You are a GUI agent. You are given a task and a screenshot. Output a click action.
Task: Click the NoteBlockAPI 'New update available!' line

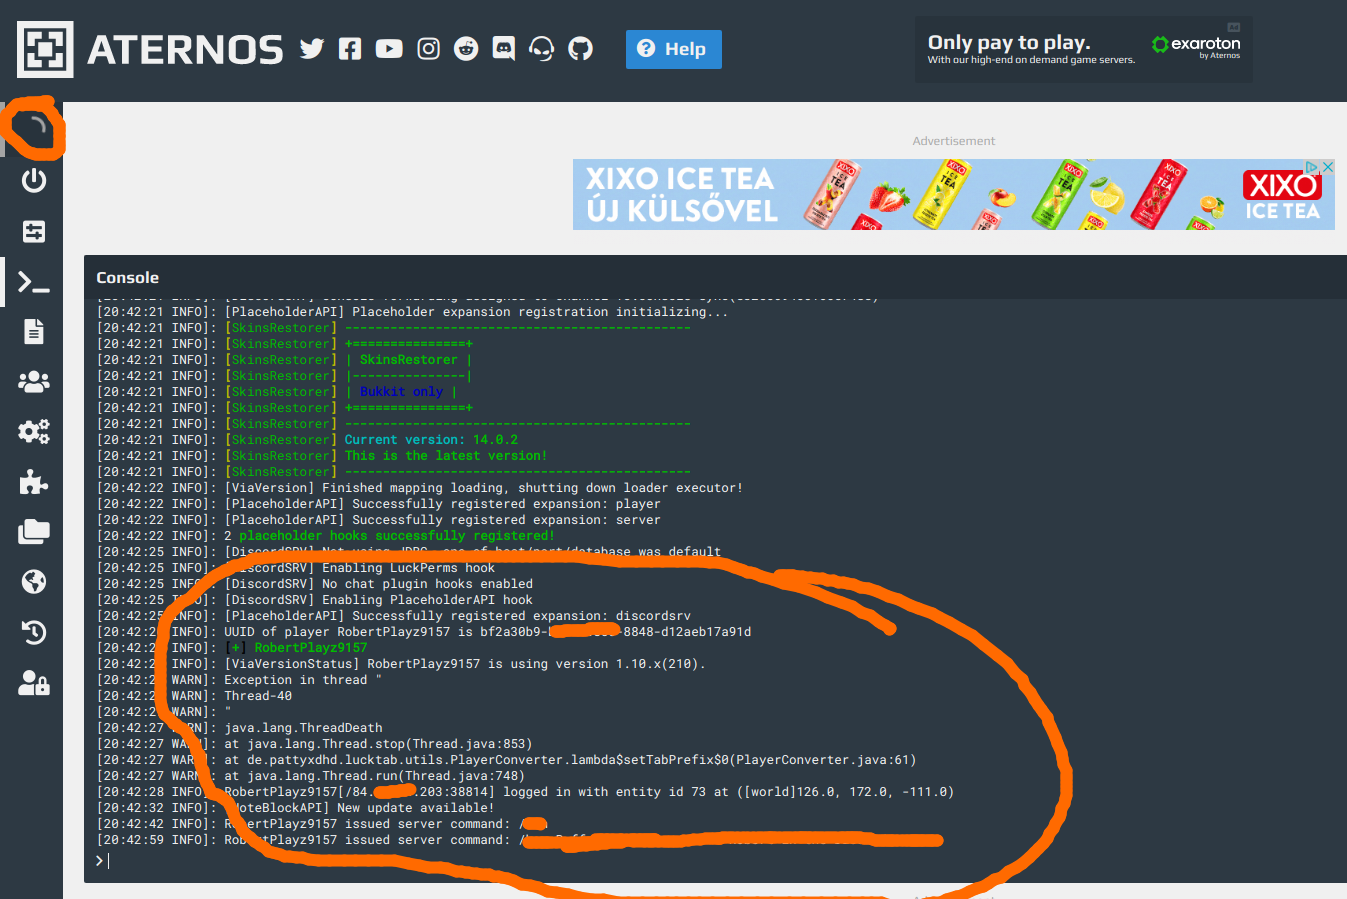(x=296, y=808)
